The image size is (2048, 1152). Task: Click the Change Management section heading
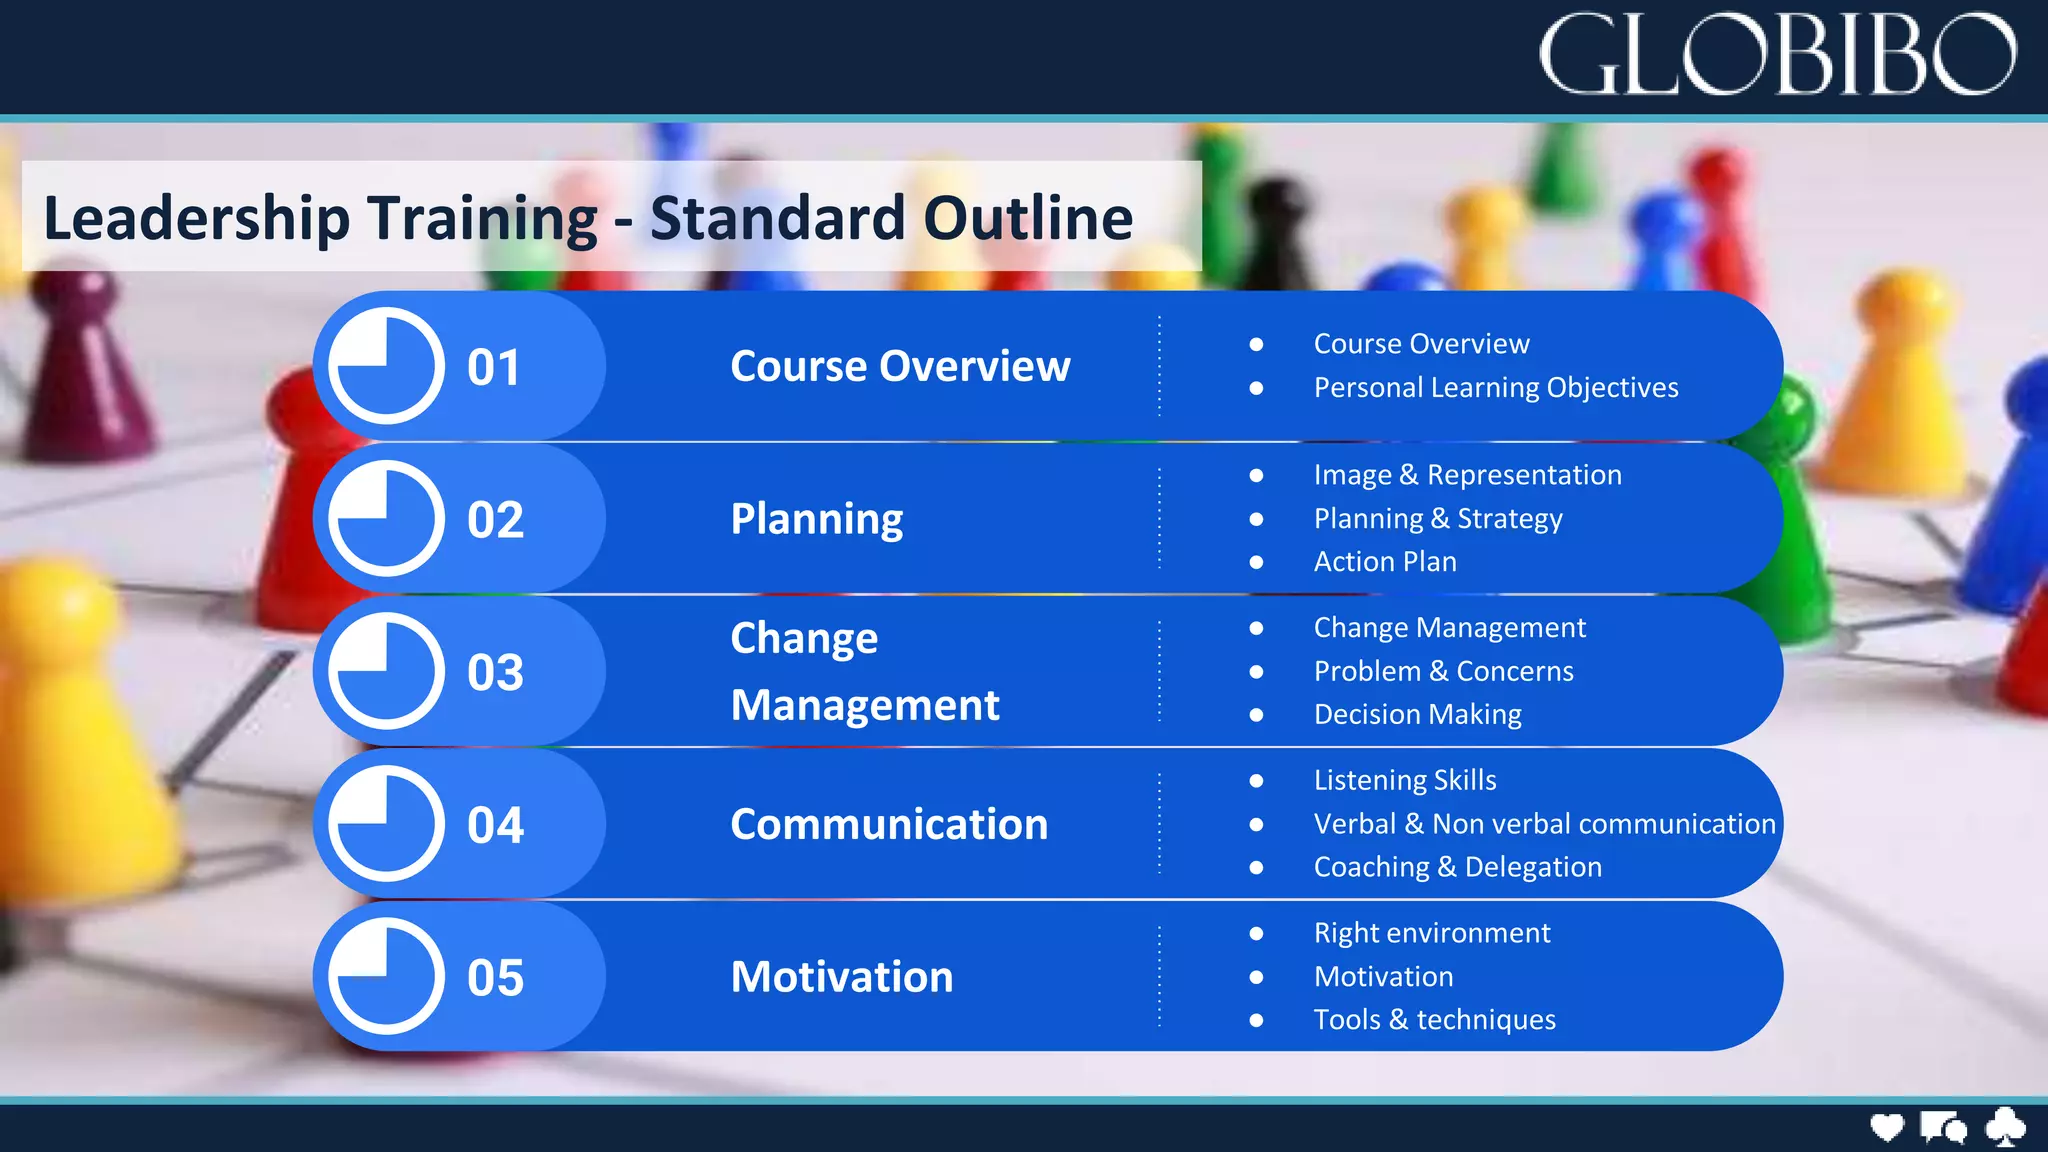864,671
